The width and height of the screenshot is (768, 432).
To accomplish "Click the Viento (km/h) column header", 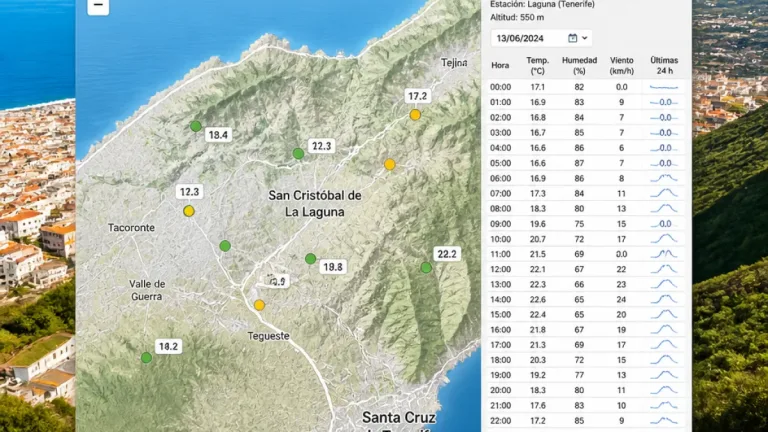I will click(622, 66).
